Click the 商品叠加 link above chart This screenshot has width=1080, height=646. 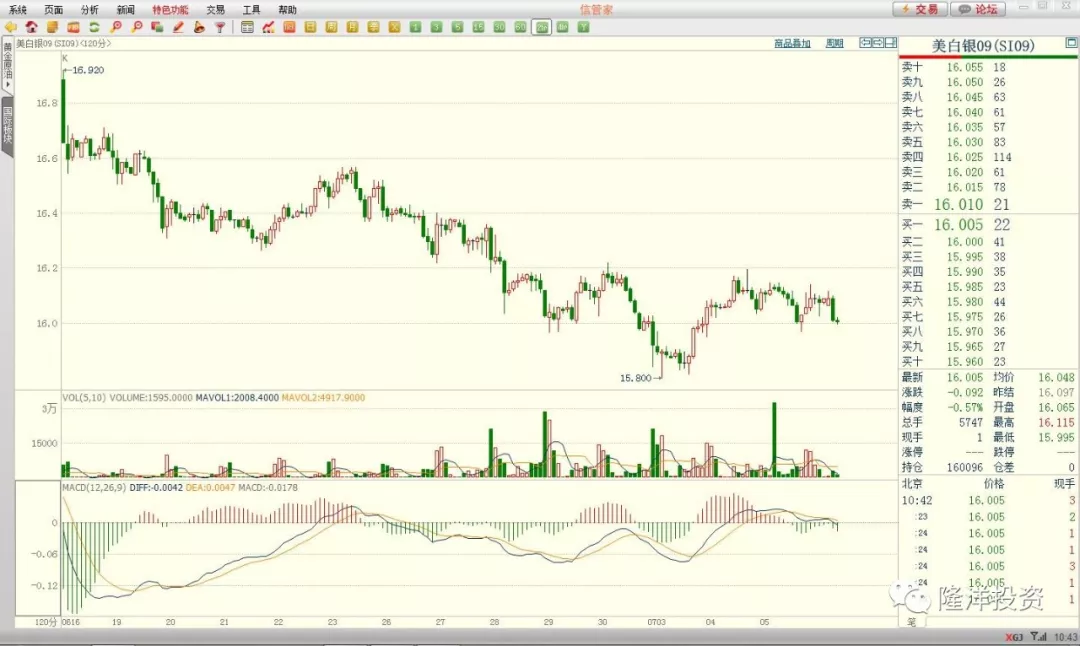792,43
